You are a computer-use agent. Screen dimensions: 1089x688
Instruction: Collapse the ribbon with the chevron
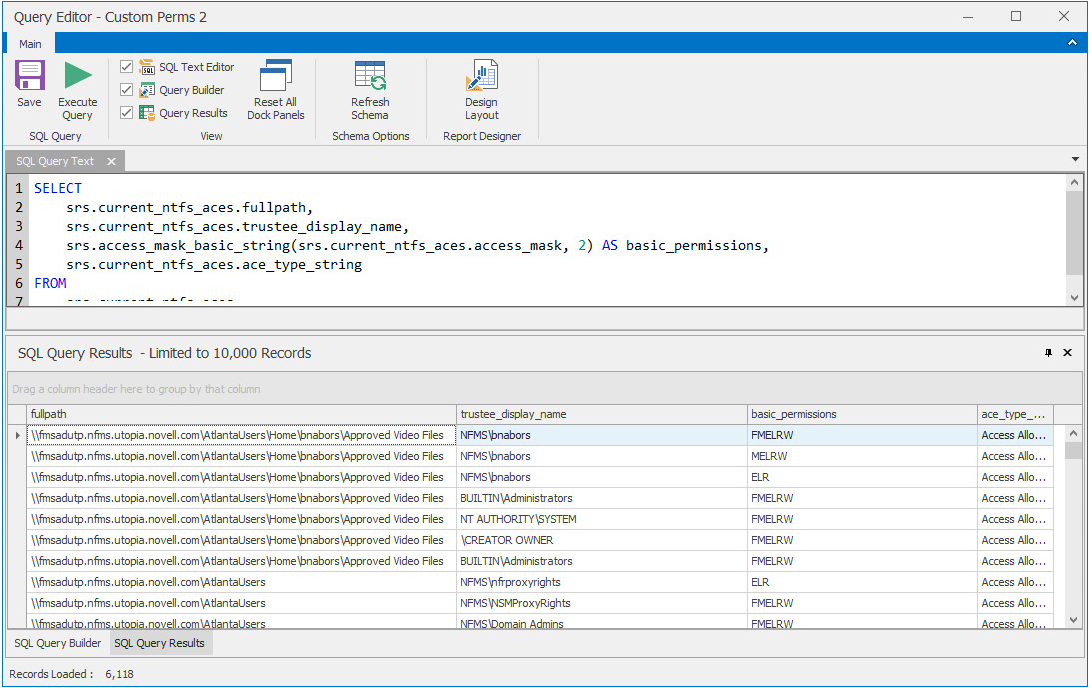pos(1072,43)
